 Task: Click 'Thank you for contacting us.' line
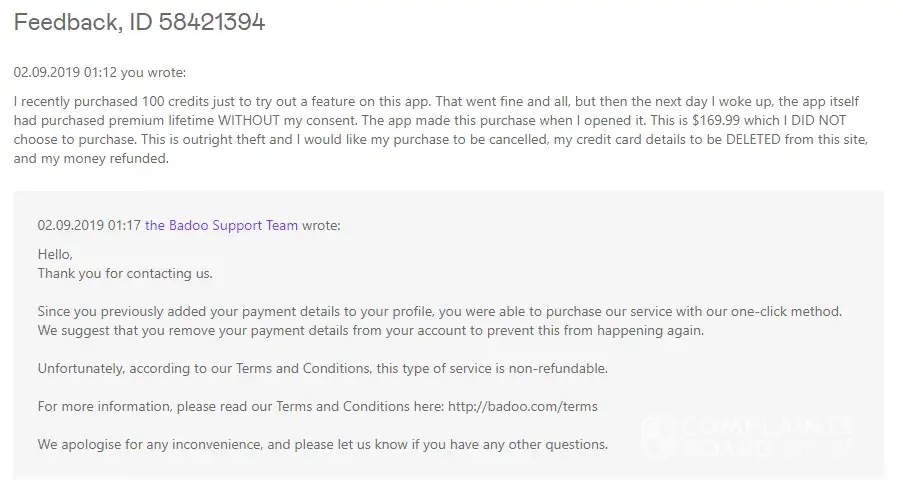[125, 272]
